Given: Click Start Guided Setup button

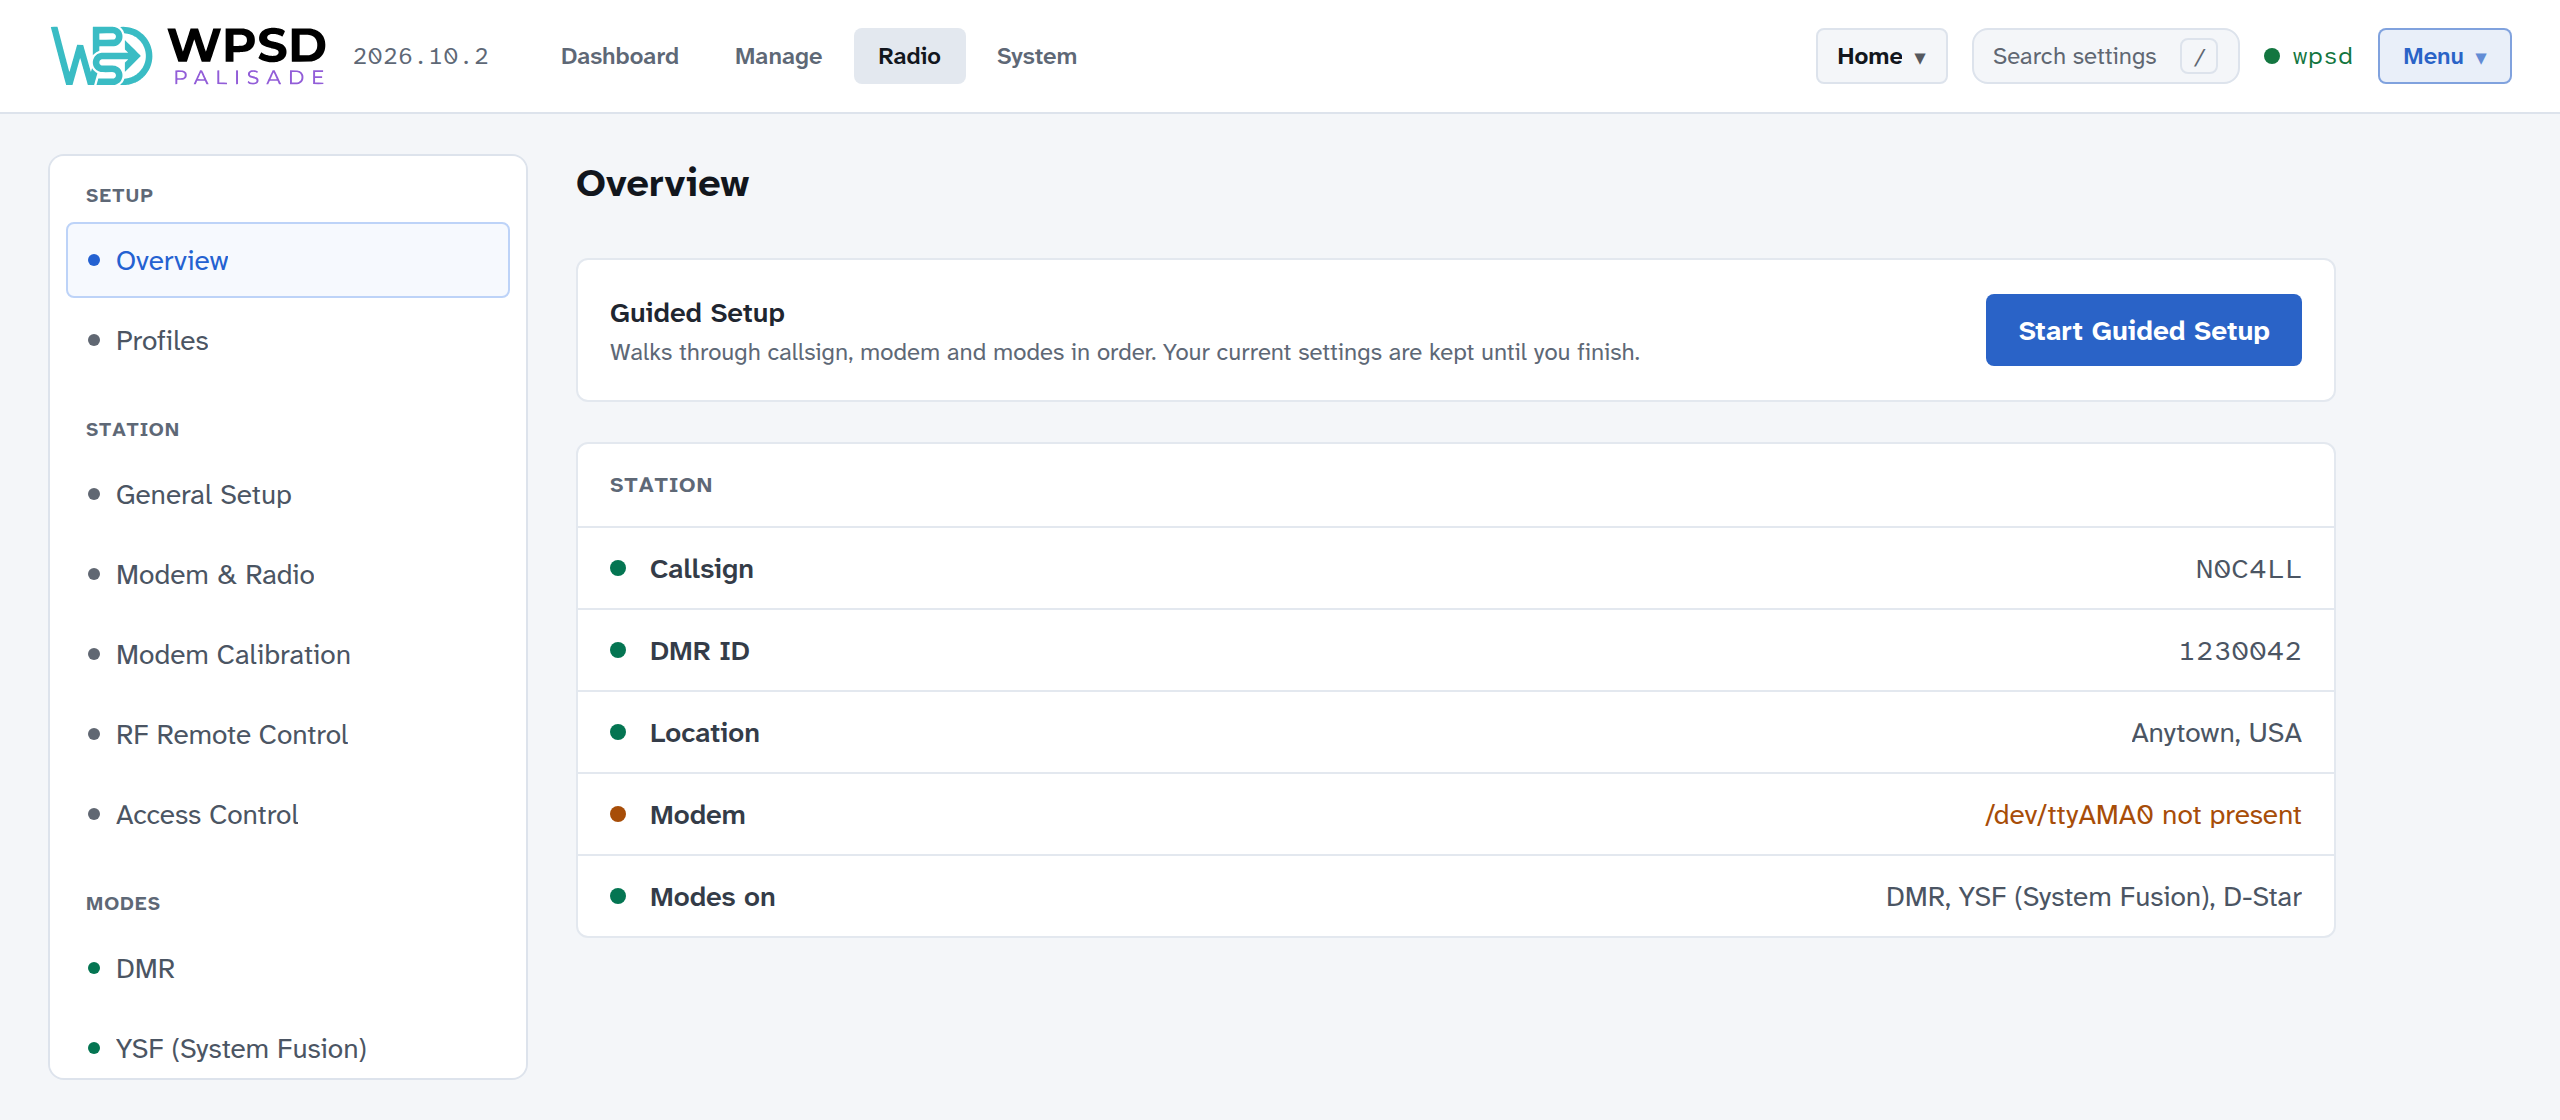Looking at the screenshot, I should point(2143,330).
